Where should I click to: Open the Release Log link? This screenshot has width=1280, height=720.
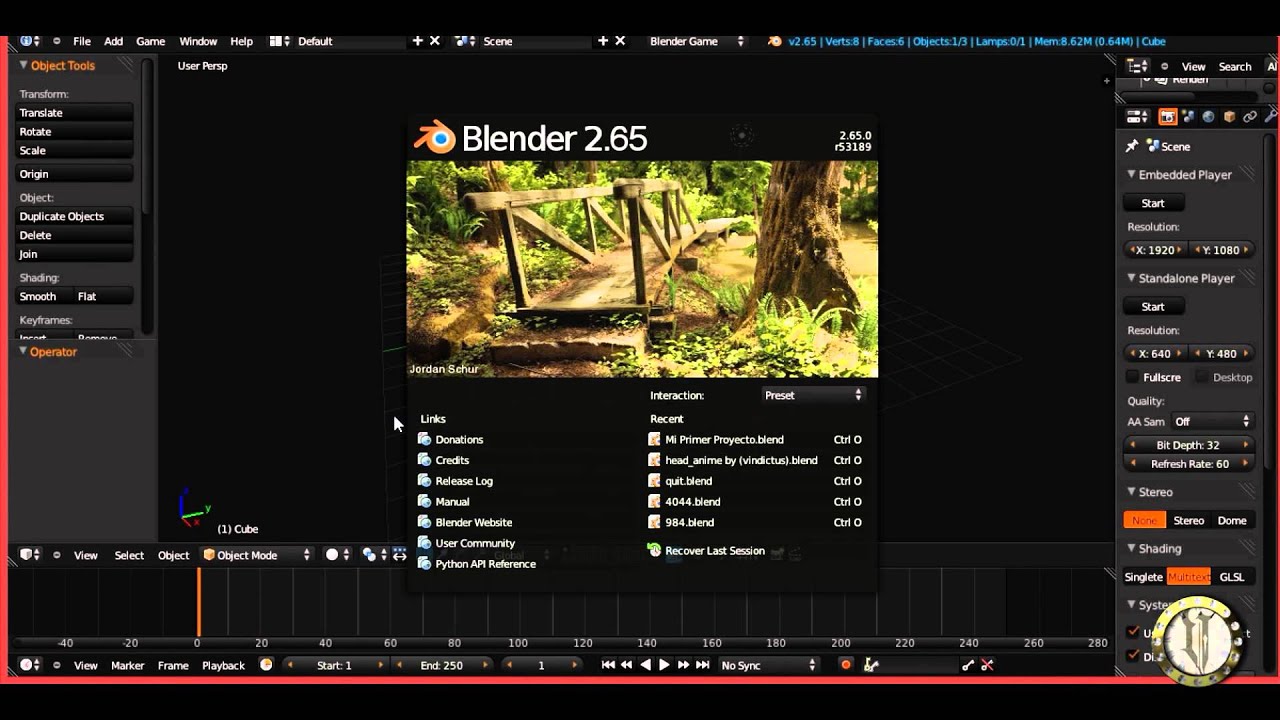(464, 481)
